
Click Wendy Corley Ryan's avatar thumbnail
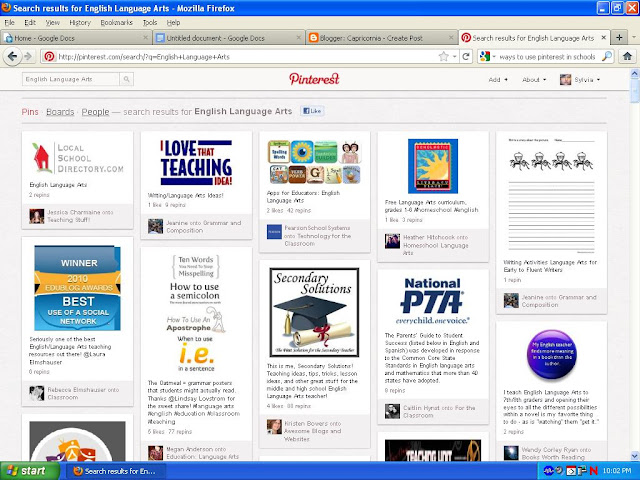(x=511, y=453)
